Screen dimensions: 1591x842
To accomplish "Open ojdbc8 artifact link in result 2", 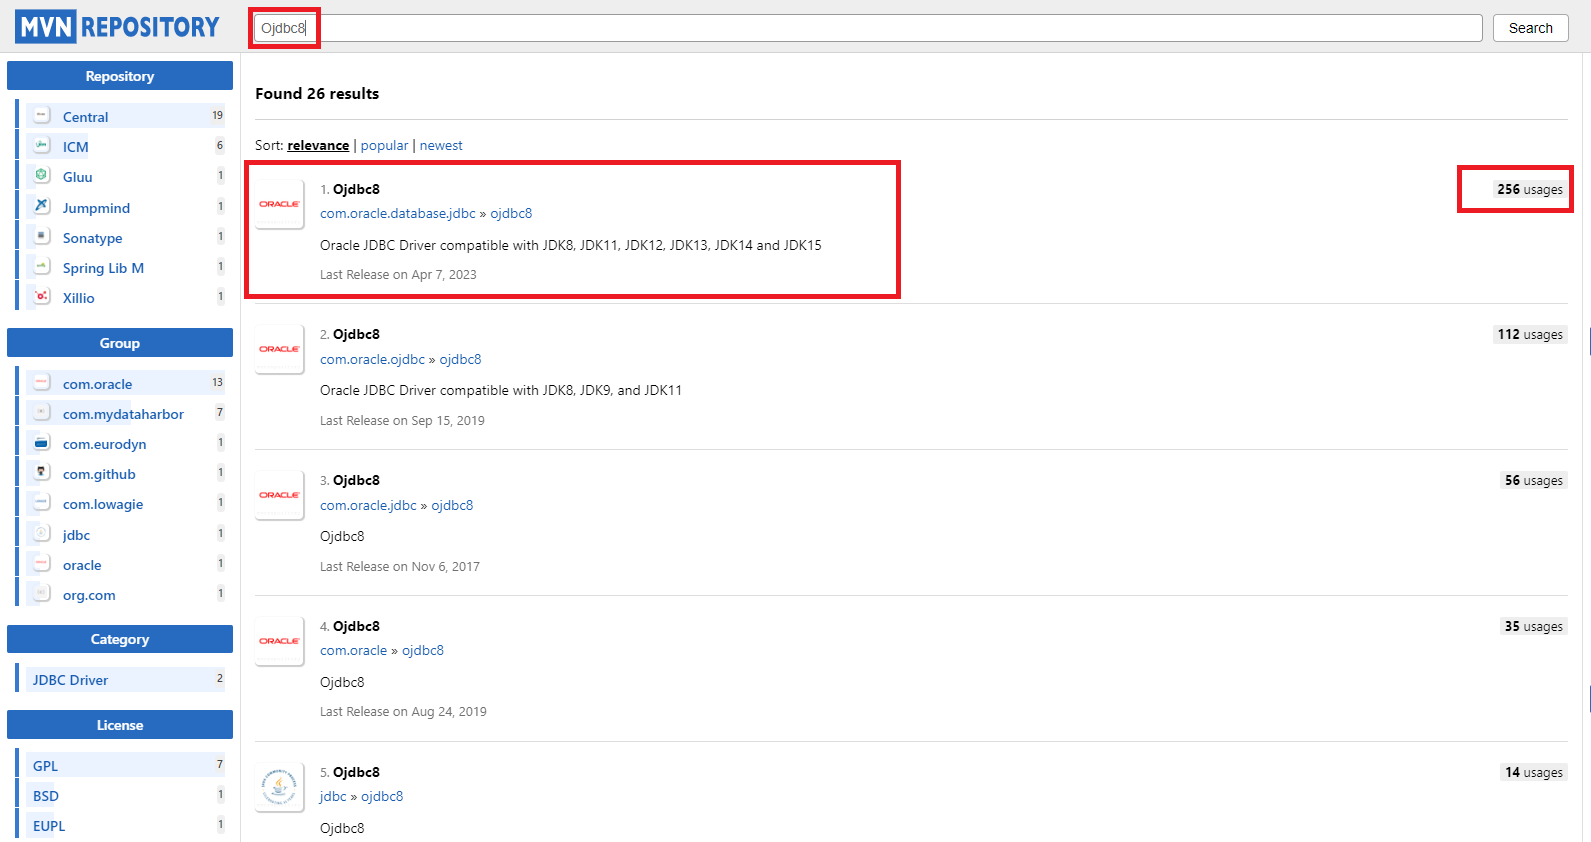I will [x=460, y=359].
